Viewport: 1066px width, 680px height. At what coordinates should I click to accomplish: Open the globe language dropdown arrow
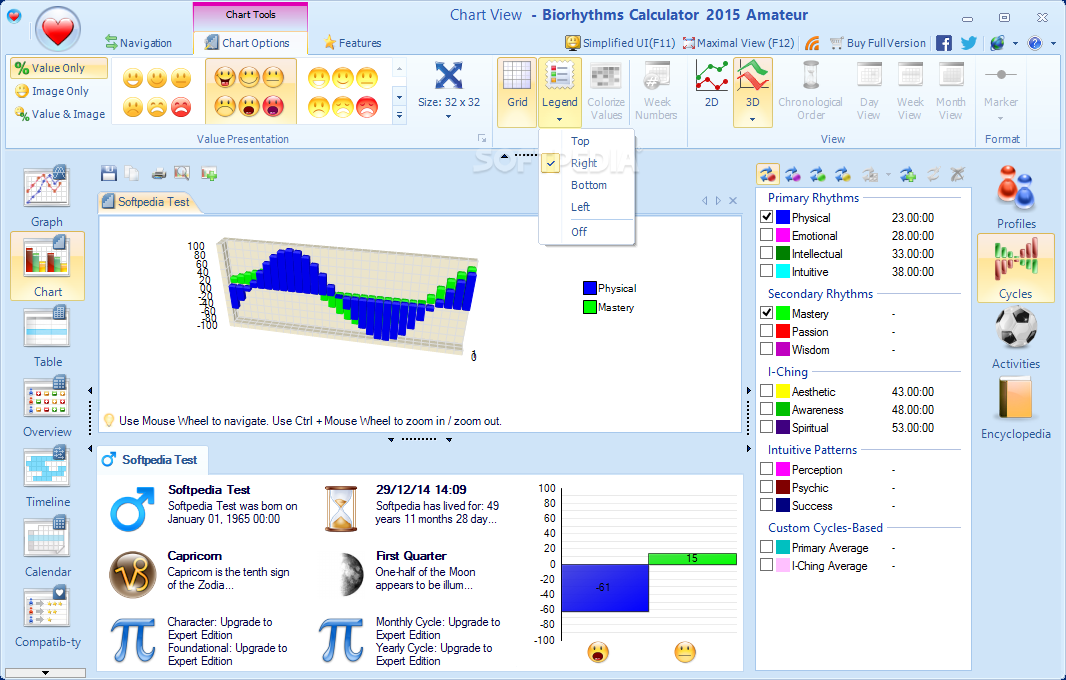pyautogui.click(x=1015, y=44)
